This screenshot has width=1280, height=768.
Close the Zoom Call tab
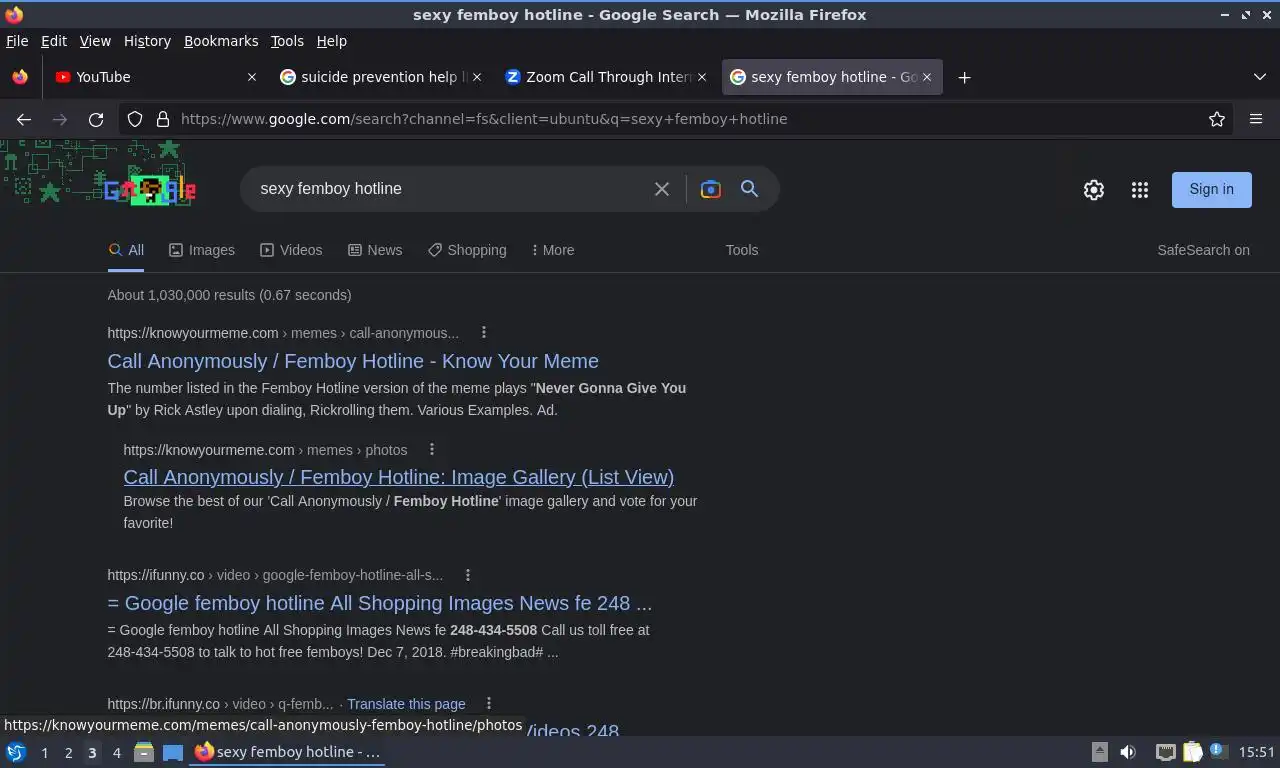tap(702, 77)
